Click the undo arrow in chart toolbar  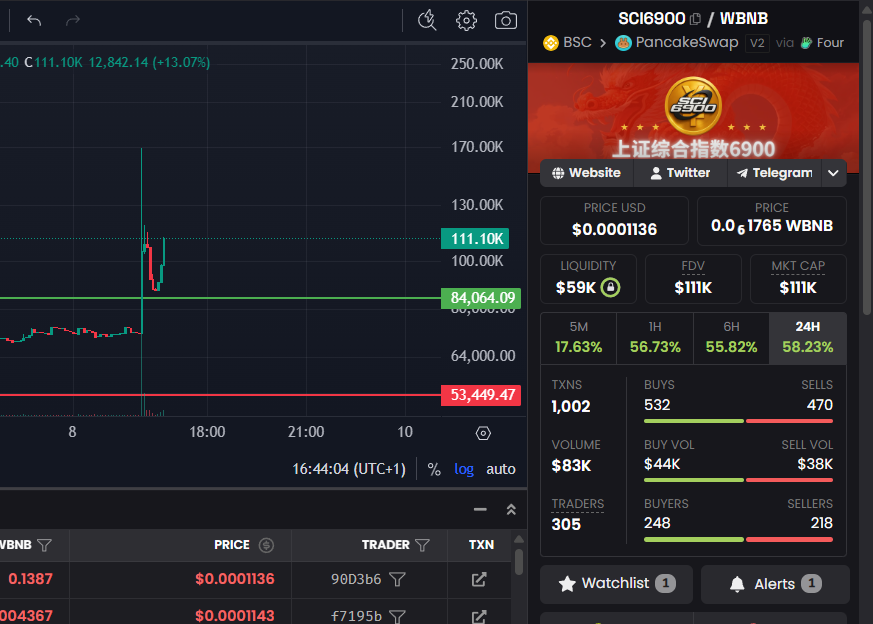(34, 21)
